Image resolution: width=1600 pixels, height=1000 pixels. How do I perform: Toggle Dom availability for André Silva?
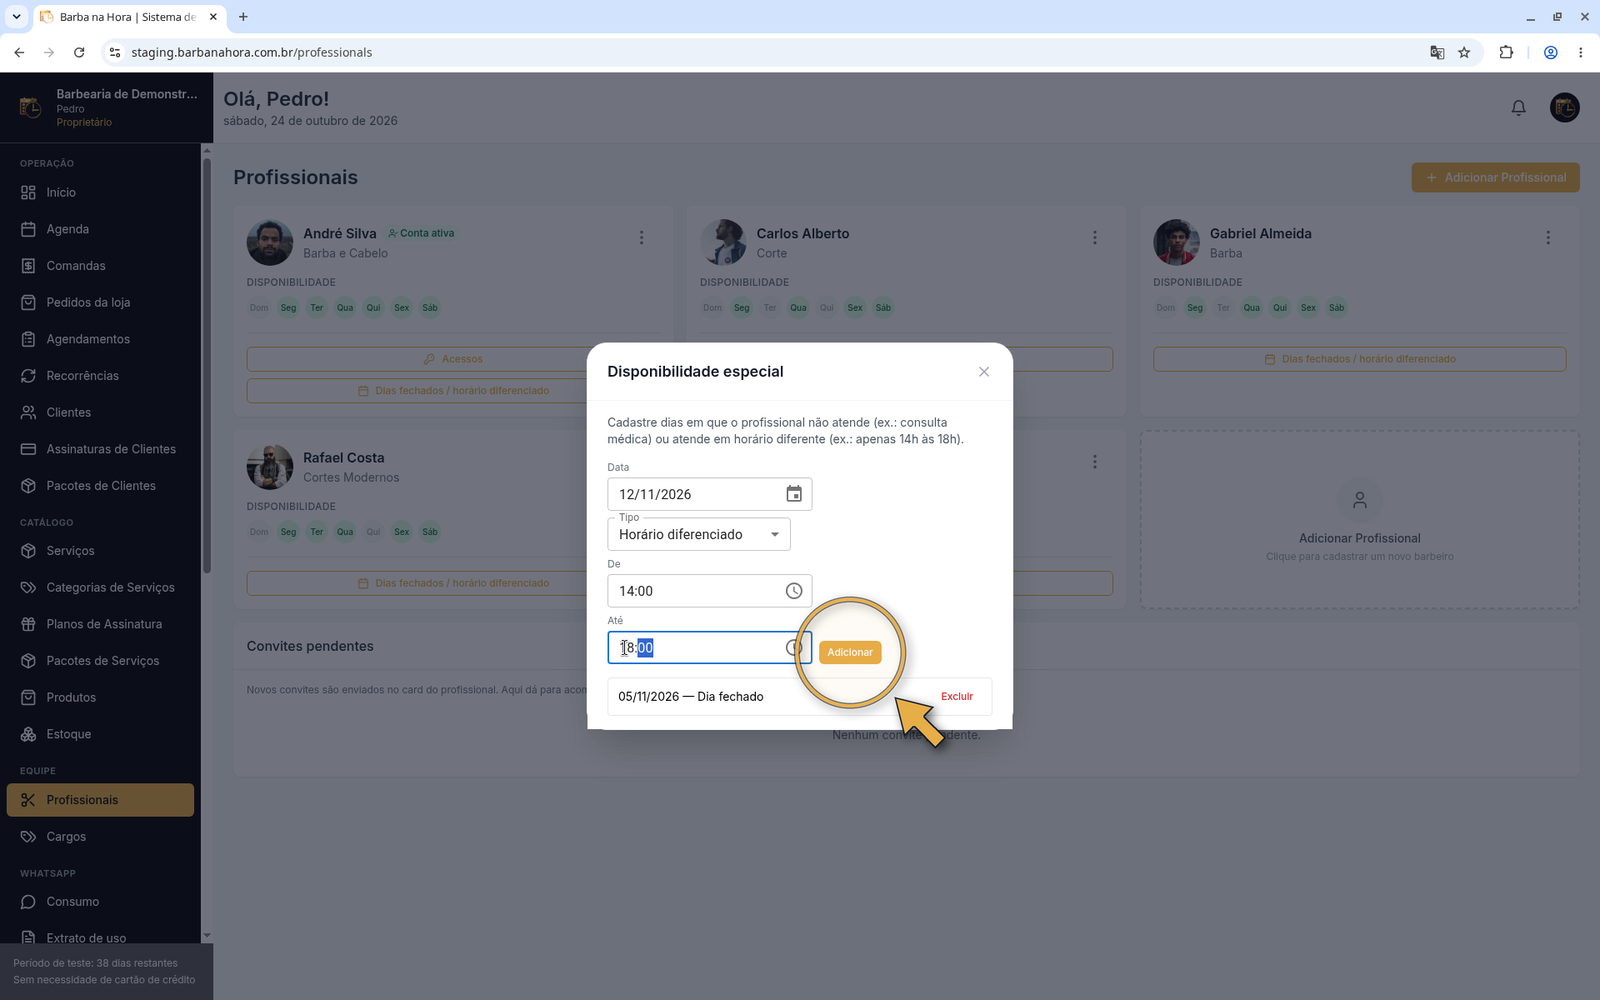pyautogui.click(x=259, y=308)
